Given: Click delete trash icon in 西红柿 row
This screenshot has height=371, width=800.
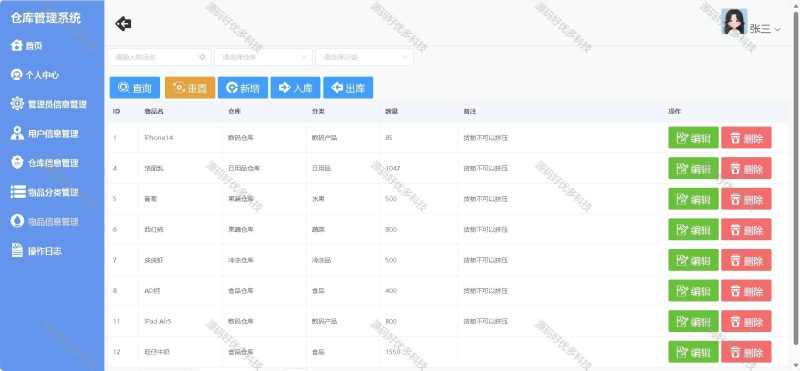Looking at the screenshot, I should click(735, 230).
